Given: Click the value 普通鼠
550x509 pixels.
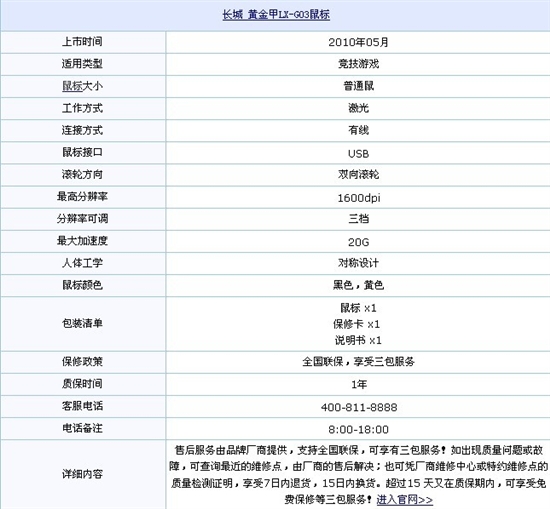Looking at the screenshot, I should pos(358,86).
